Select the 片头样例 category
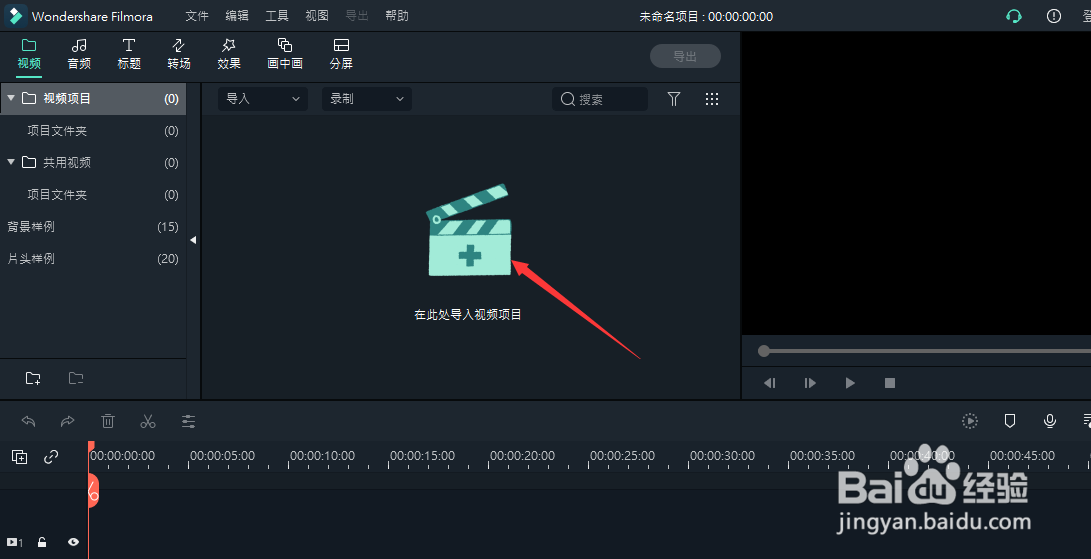Image resolution: width=1091 pixels, height=559 pixels. 93,259
